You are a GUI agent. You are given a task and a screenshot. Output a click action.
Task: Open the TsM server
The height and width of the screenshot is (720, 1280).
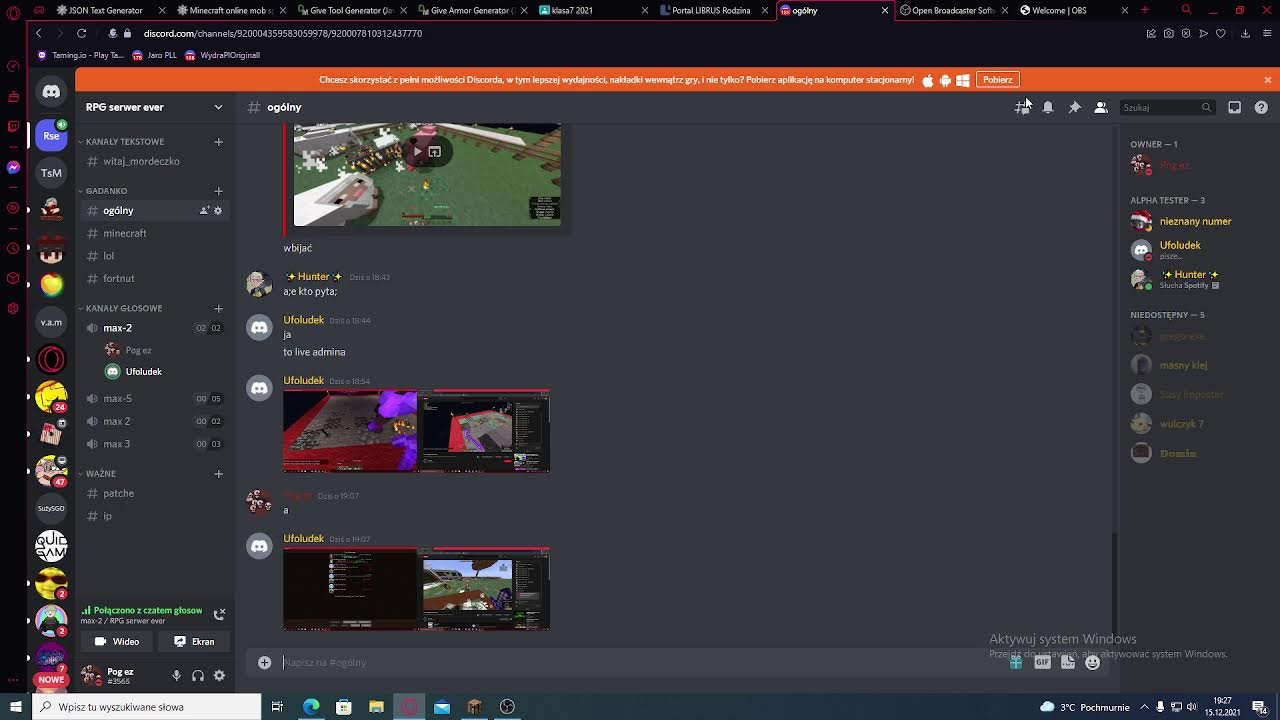(x=51, y=173)
